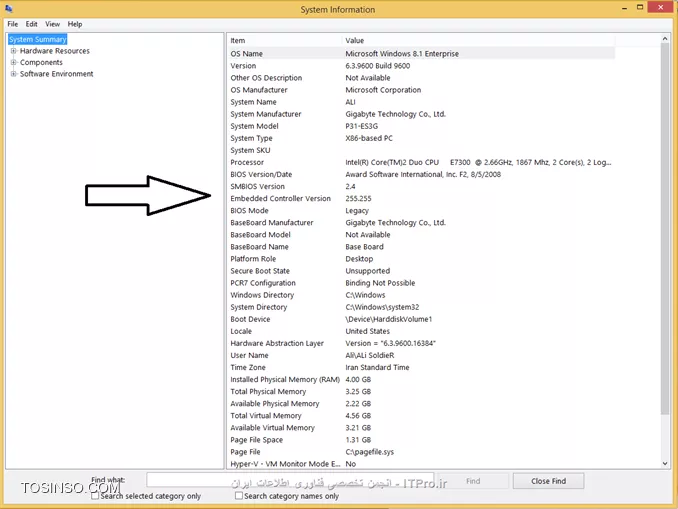Select the Available Virtual Memory row
The height and width of the screenshot is (509, 678).
pos(421,428)
